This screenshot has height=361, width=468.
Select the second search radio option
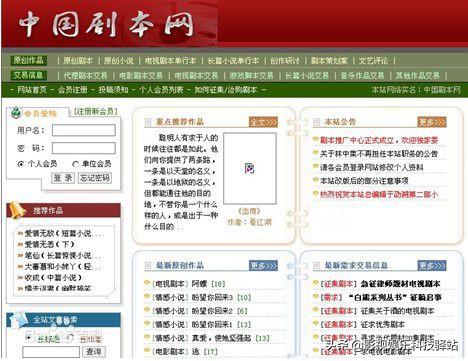[x=69, y=338]
